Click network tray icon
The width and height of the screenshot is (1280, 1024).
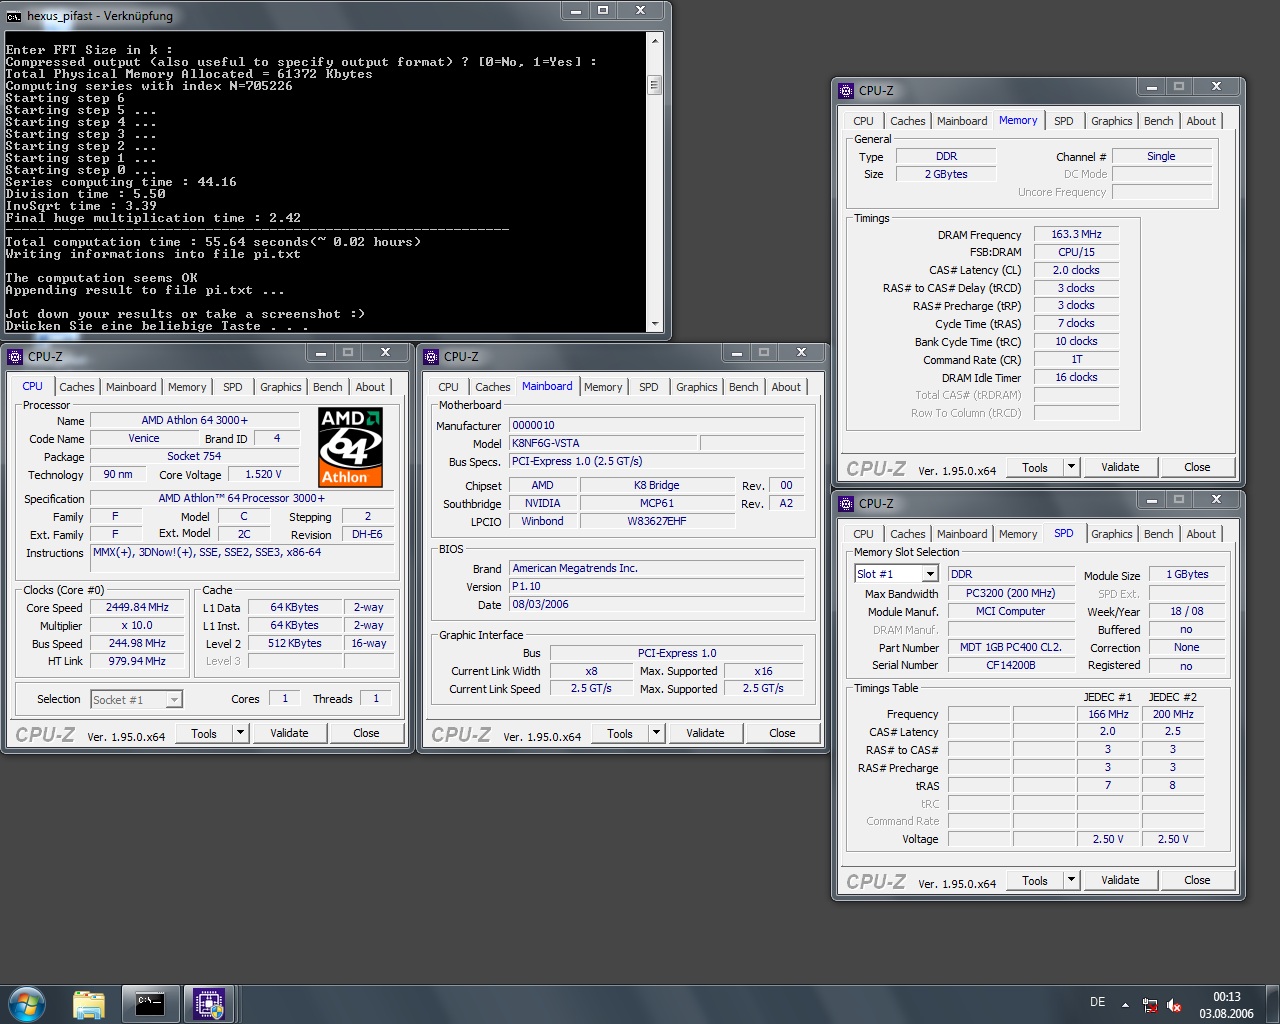[x=1150, y=1005]
